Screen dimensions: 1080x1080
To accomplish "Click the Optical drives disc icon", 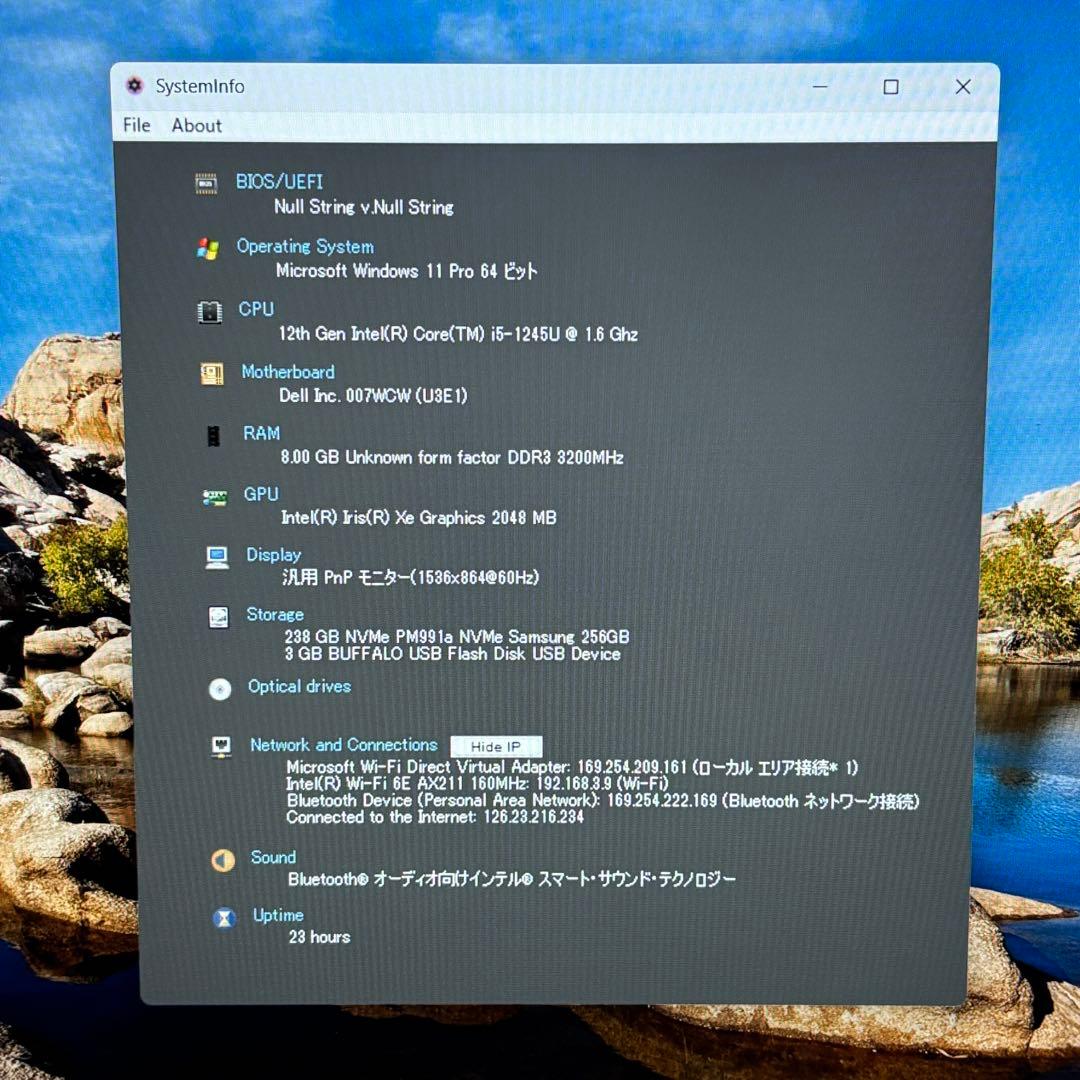I will click(x=220, y=689).
